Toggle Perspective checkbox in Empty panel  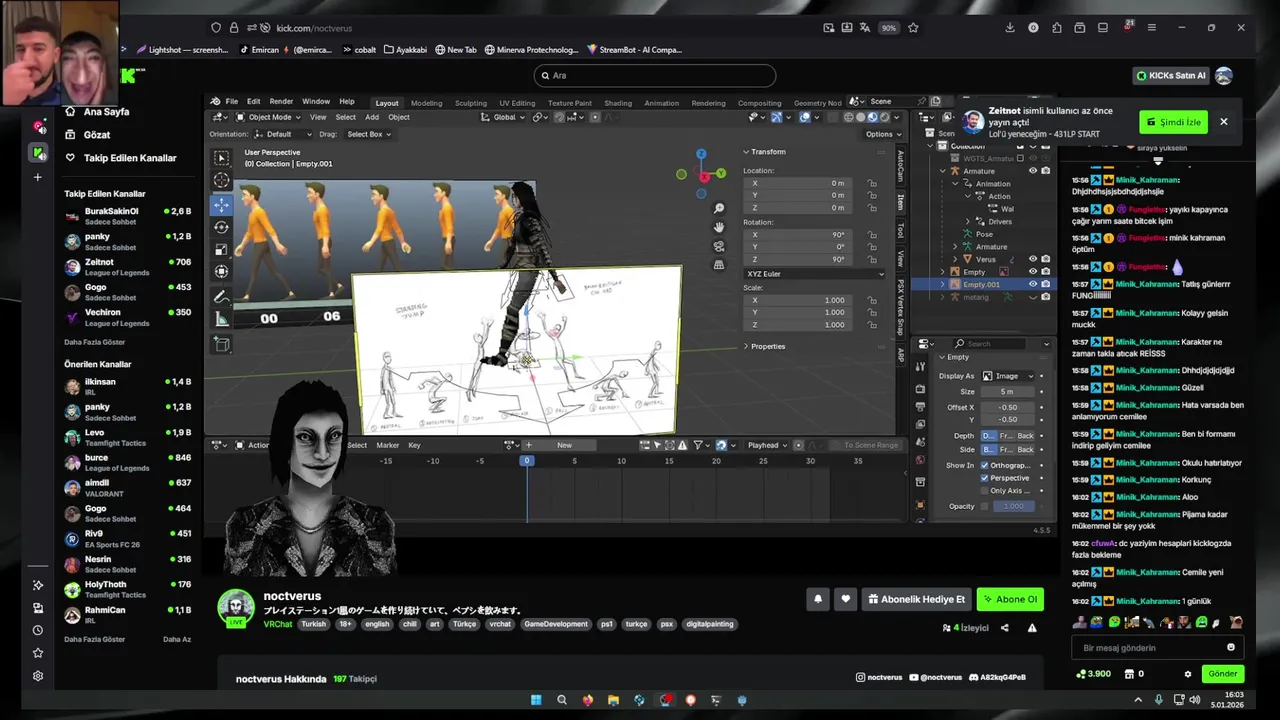point(985,478)
